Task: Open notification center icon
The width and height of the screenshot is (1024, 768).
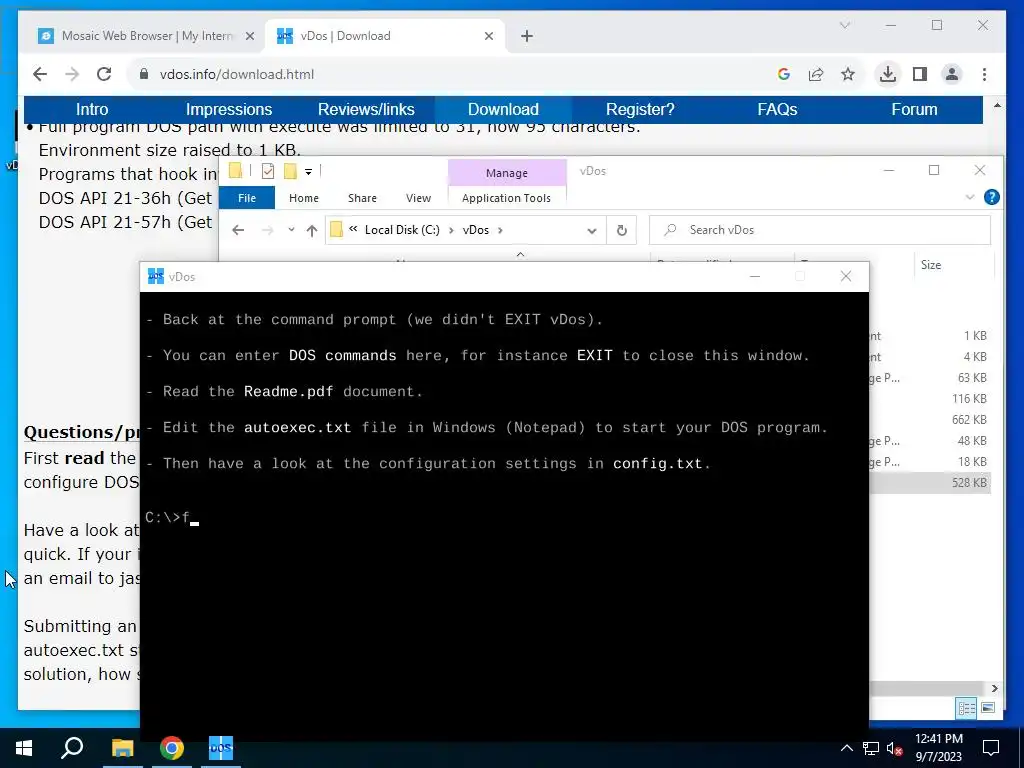Action: coord(991,748)
